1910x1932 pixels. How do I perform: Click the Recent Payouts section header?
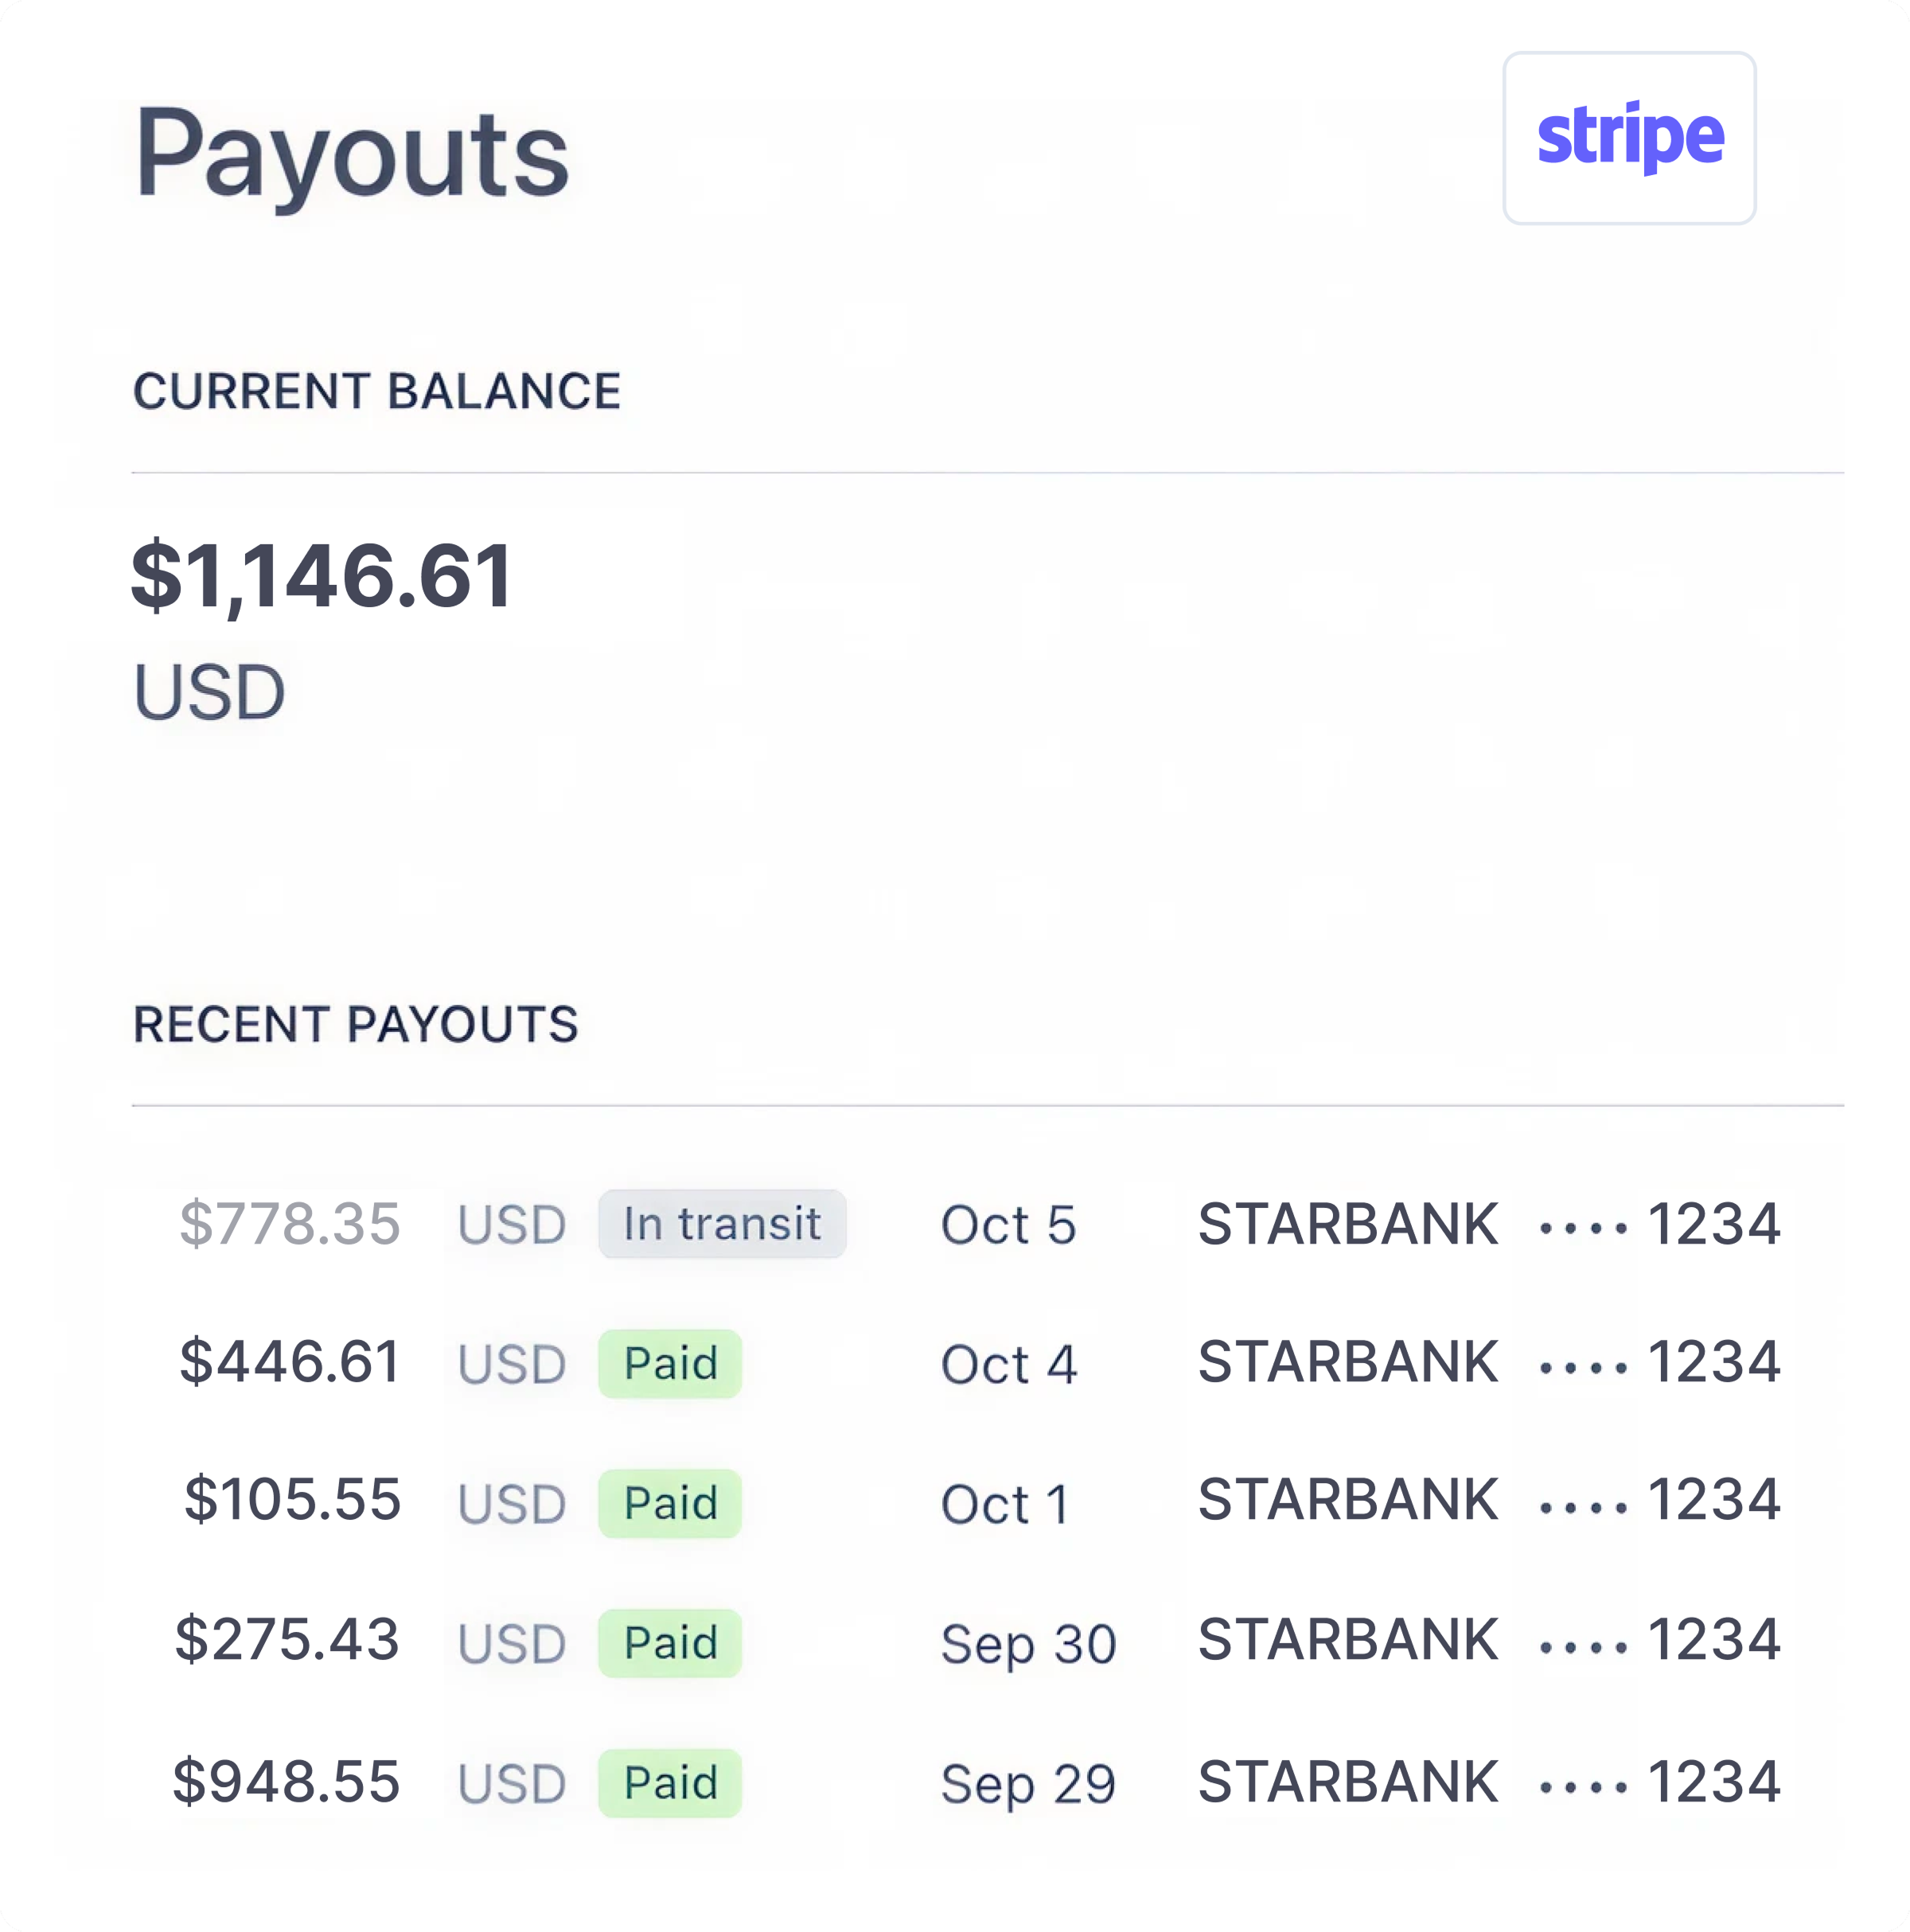(x=356, y=1024)
